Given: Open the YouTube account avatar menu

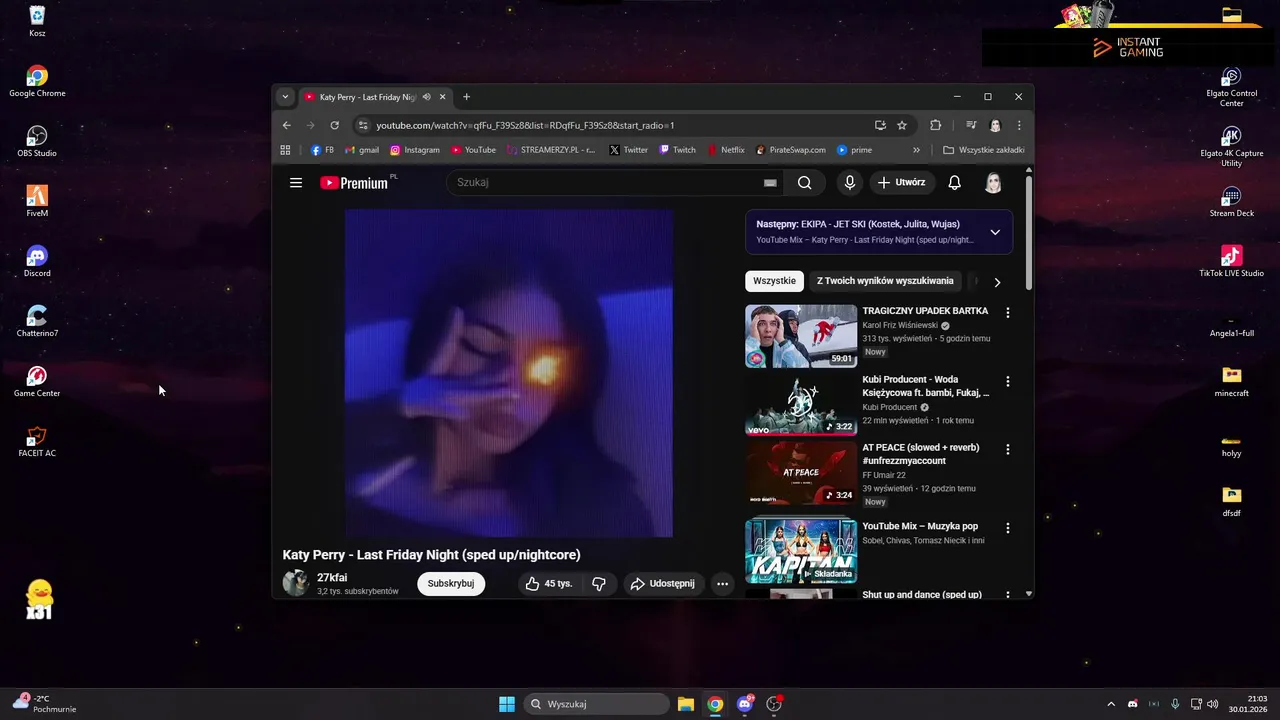Looking at the screenshot, I should coord(993,183).
